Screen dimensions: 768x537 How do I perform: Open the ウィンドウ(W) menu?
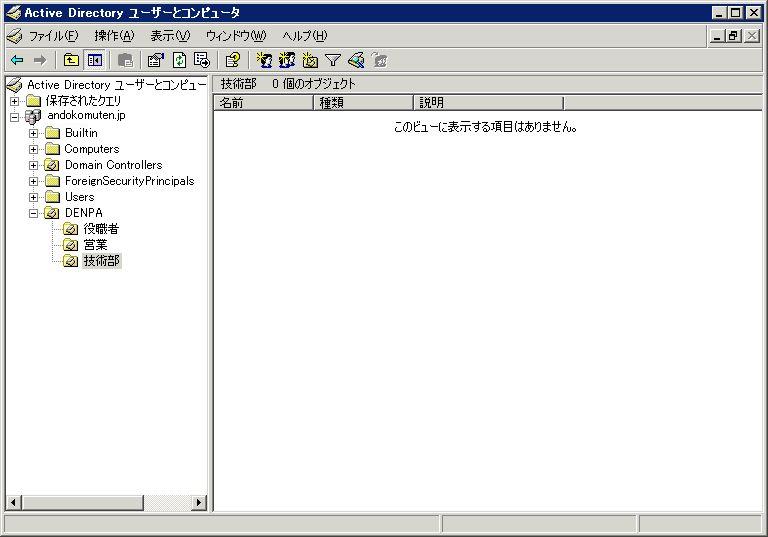(x=236, y=36)
